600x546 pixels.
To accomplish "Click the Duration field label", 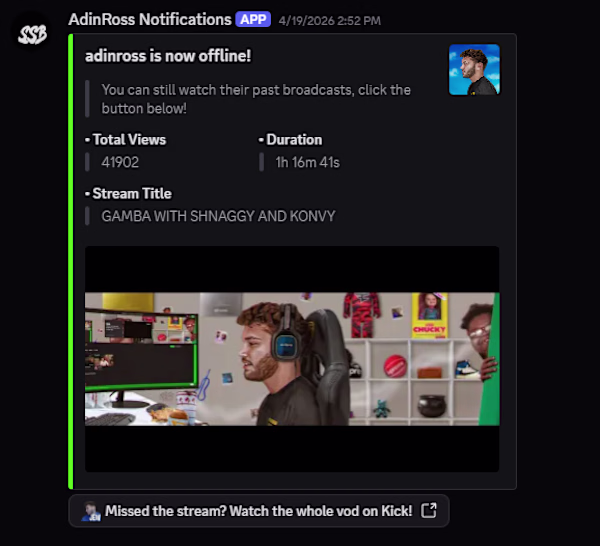I will click(290, 140).
